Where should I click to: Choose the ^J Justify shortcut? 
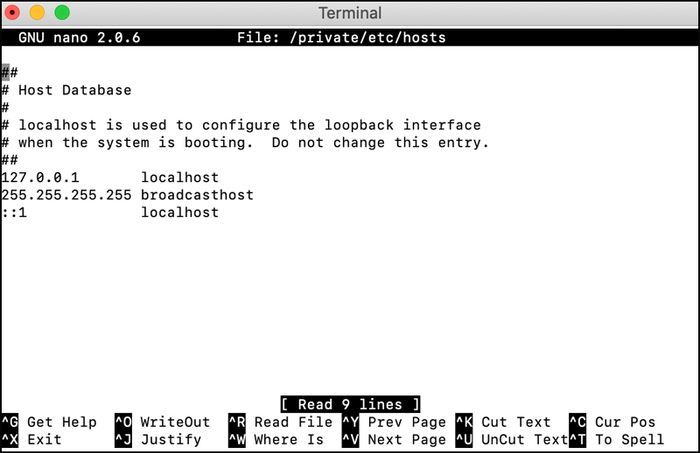[158, 439]
